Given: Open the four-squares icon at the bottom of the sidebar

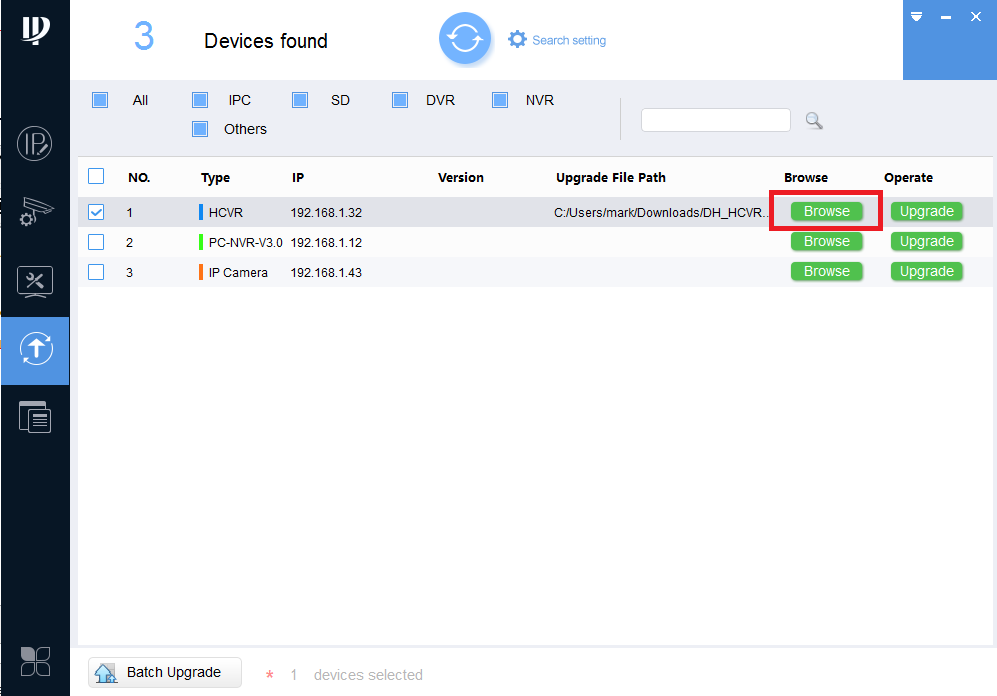Looking at the screenshot, I should point(35,662).
